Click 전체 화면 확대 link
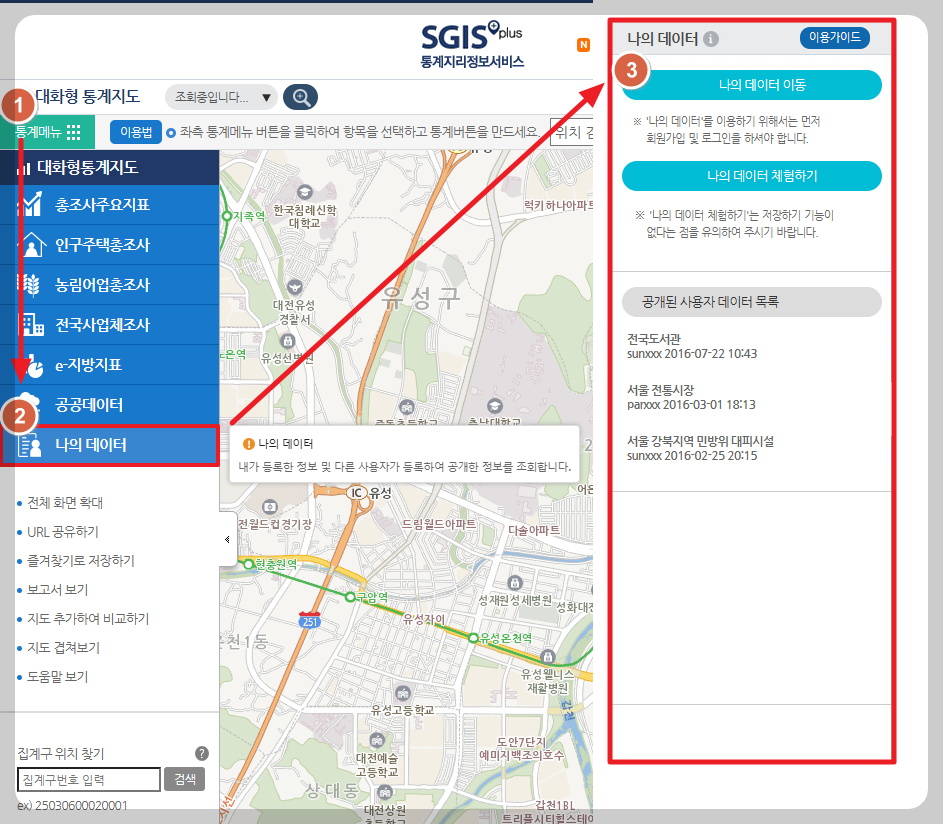Image resolution: width=943 pixels, height=824 pixels. click(x=65, y=503)
